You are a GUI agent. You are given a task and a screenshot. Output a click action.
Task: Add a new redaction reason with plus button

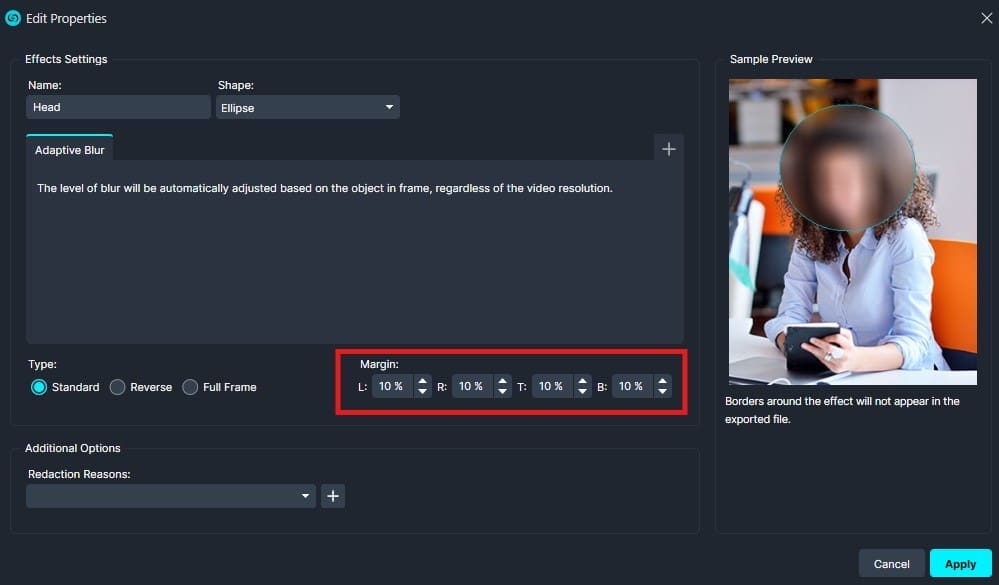[x=333, y=496]
